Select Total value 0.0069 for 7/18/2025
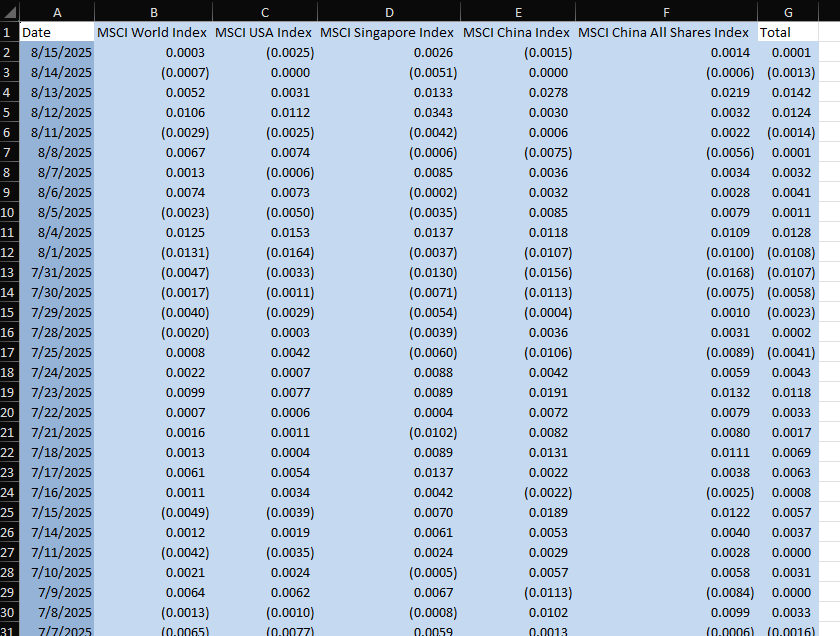The width and height of the screenshot is (840, 636). point(788,452)
